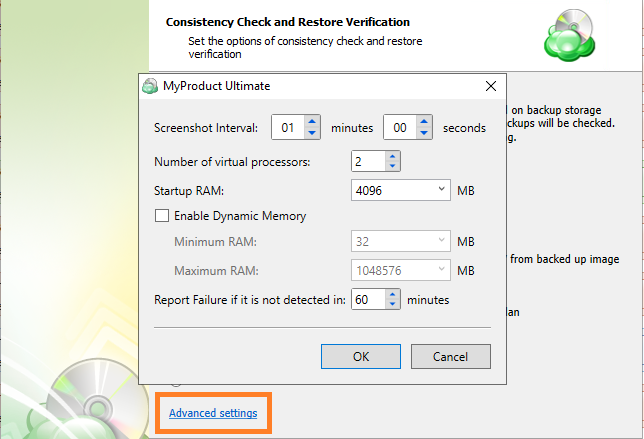Increase the report failure minutes value

[392, 294]
